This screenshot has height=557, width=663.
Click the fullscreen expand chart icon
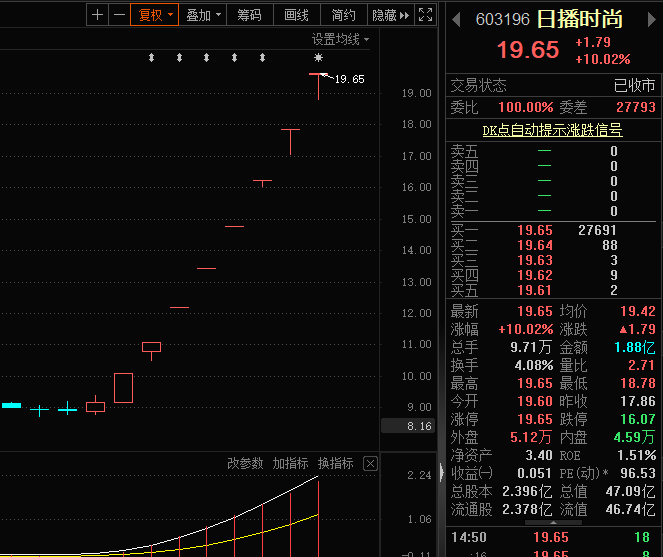[x=425, y=15]
